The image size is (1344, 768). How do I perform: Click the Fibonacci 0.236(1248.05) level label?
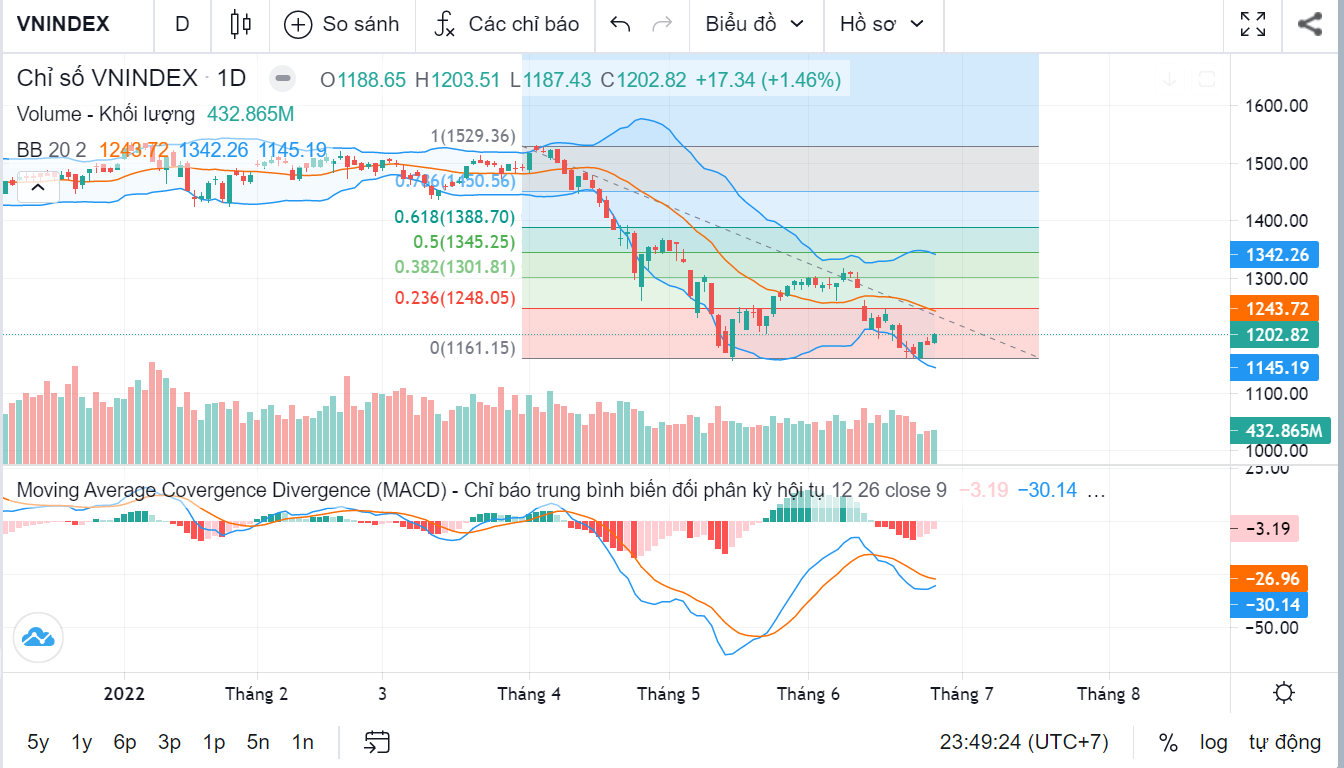(x=454, y=297)
